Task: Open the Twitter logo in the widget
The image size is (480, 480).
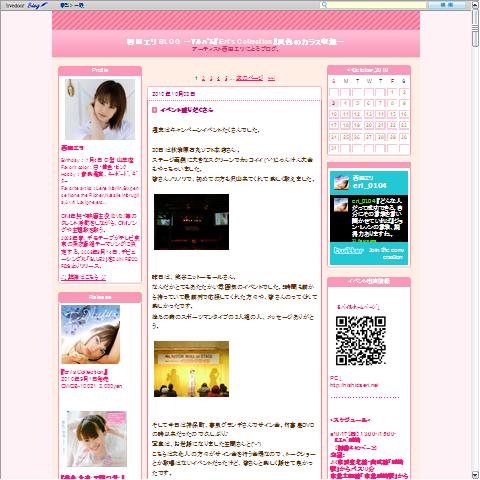Action: pos(348,250)
